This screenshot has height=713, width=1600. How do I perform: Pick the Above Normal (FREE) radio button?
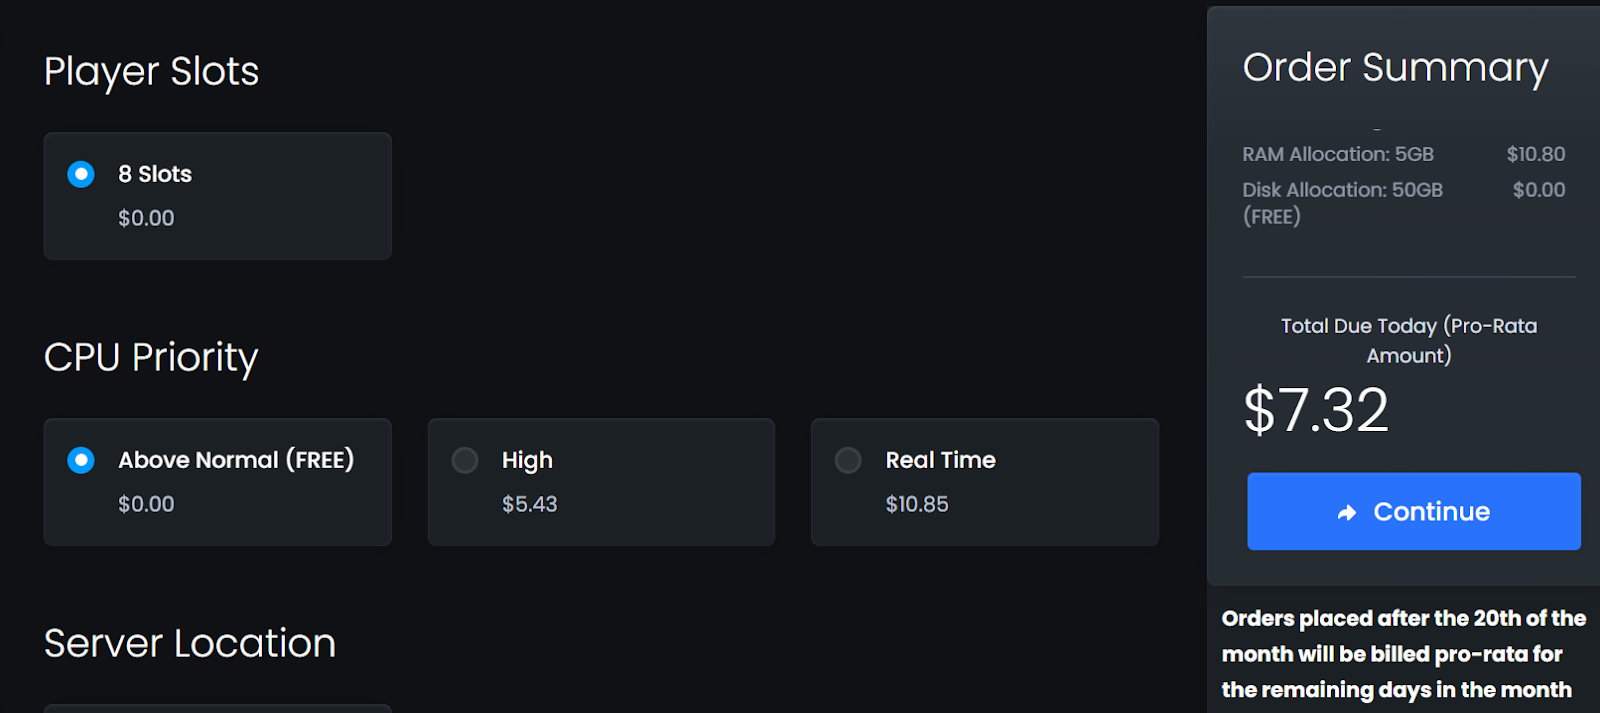[x=81, y=460]
